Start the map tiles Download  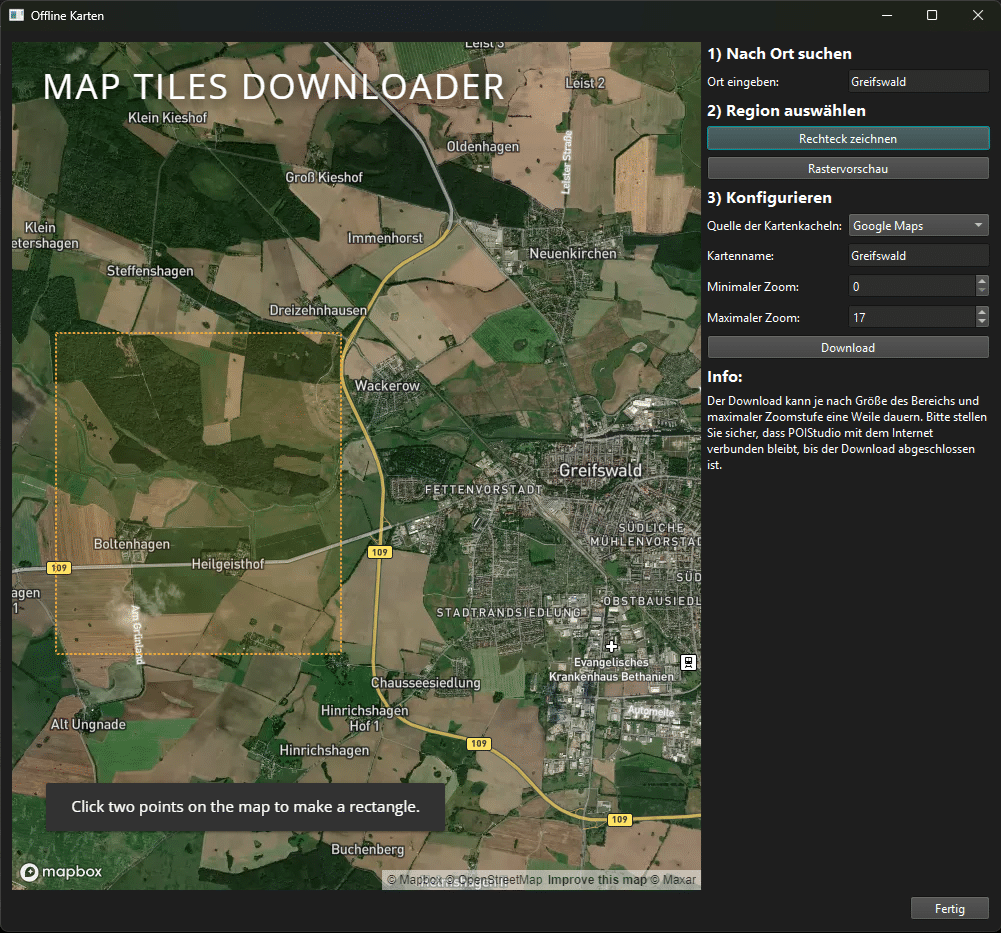pos(848,348)
